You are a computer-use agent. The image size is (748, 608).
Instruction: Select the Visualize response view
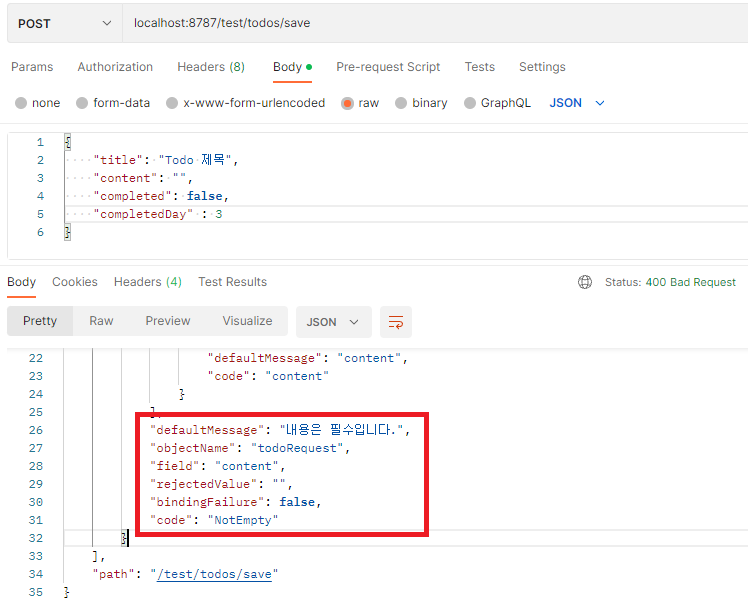[247, 321]
